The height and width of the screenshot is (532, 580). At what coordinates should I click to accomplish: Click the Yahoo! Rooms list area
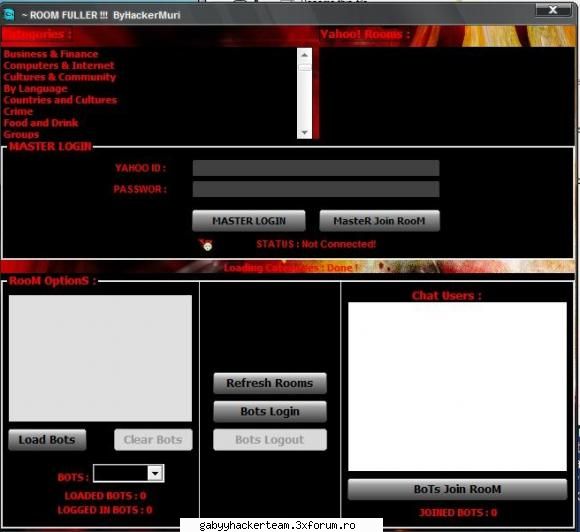point(447,94)
